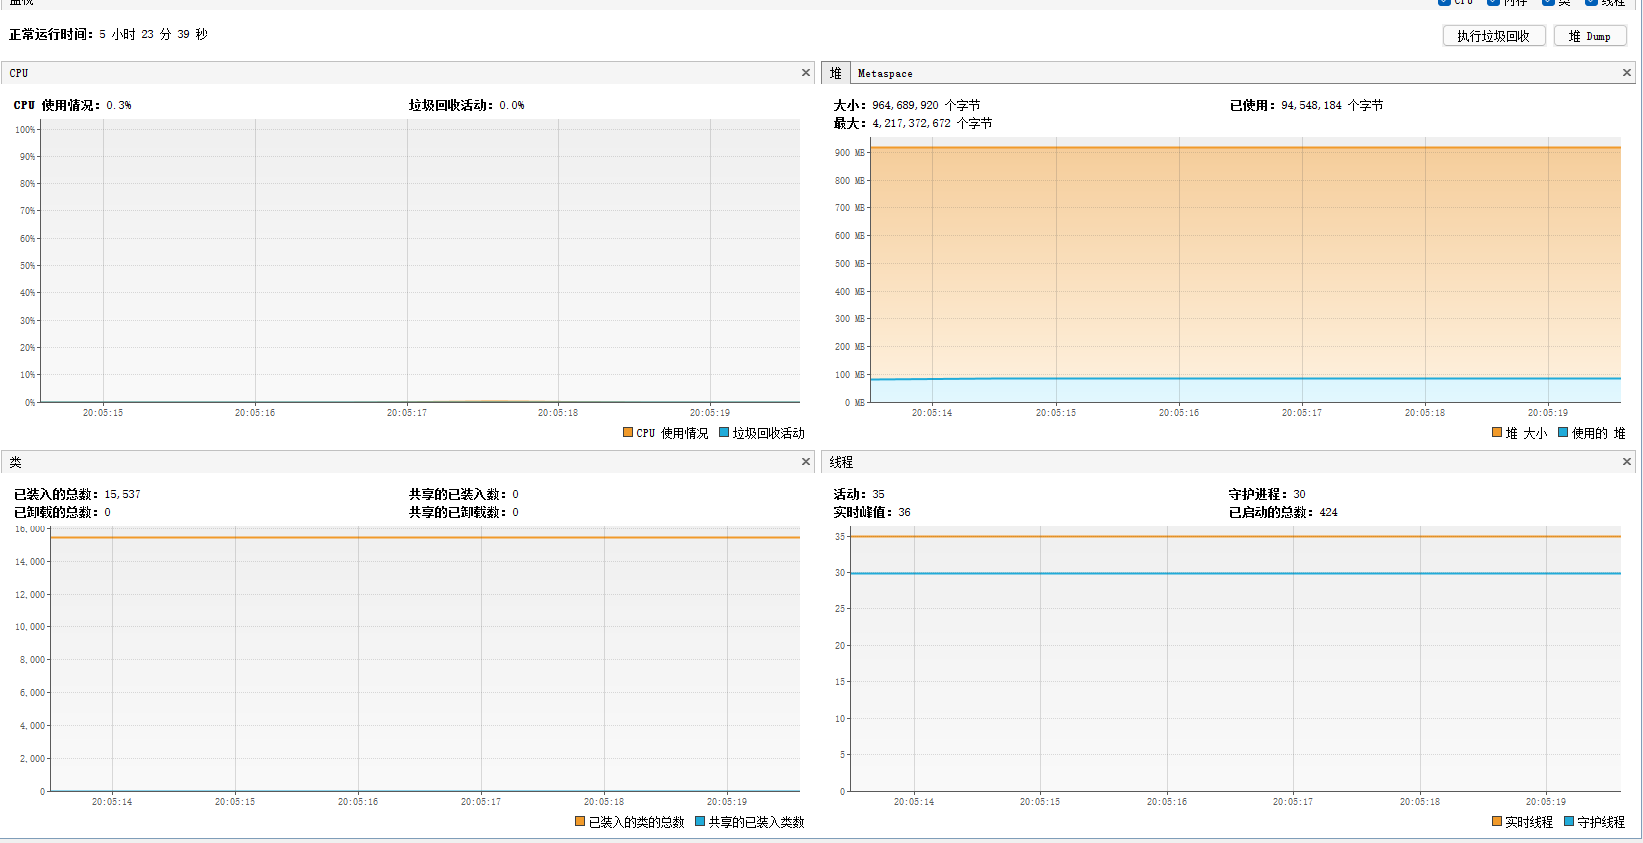The width and height of the screenshot is (1643, 843).
Task: Click the 共享的已装入数 value
Action: coord(515,494)
